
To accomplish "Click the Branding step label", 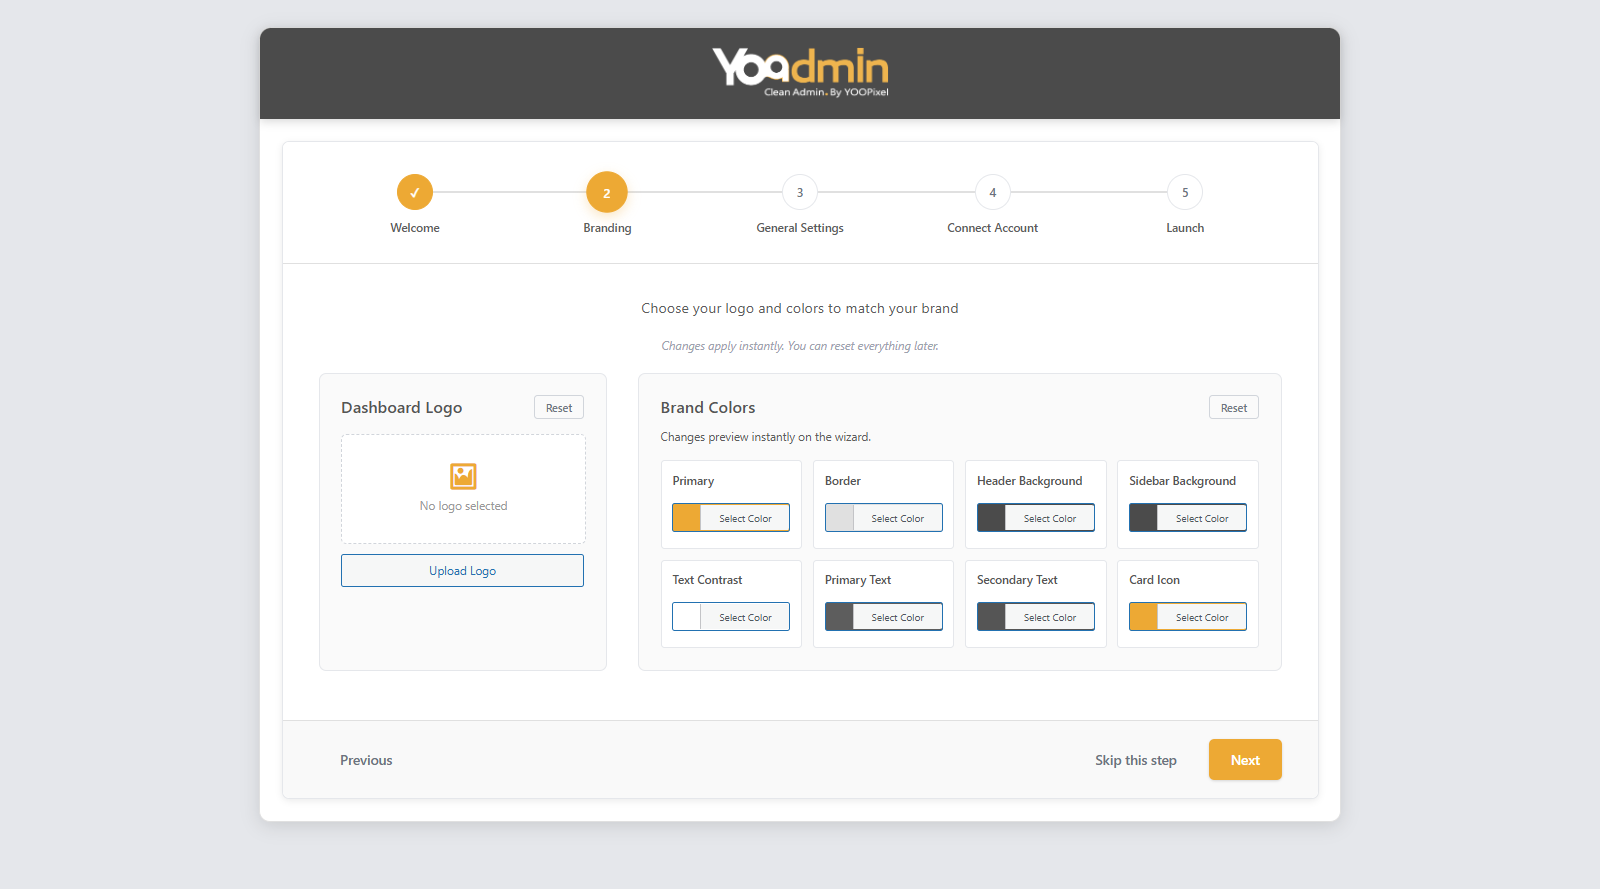I will (607, 228).
